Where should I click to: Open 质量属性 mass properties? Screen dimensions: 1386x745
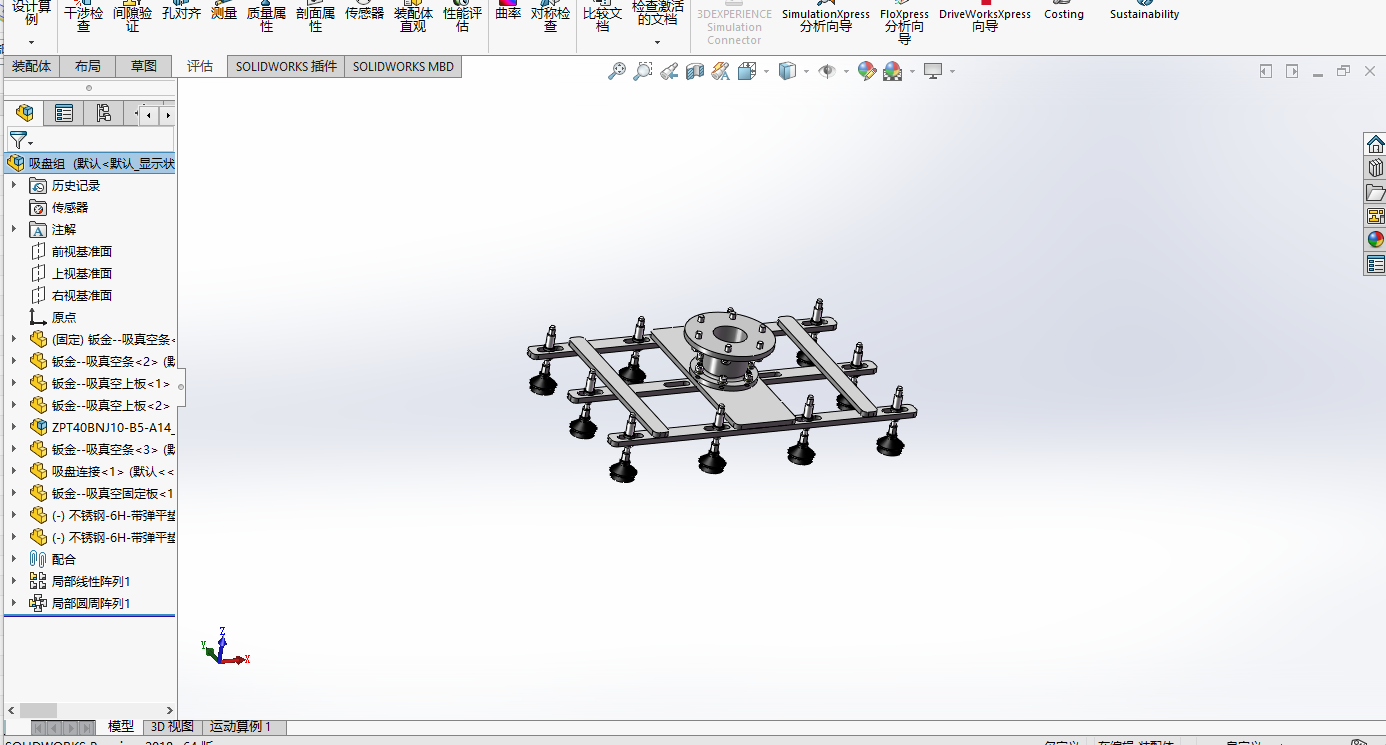pos(267,17)
